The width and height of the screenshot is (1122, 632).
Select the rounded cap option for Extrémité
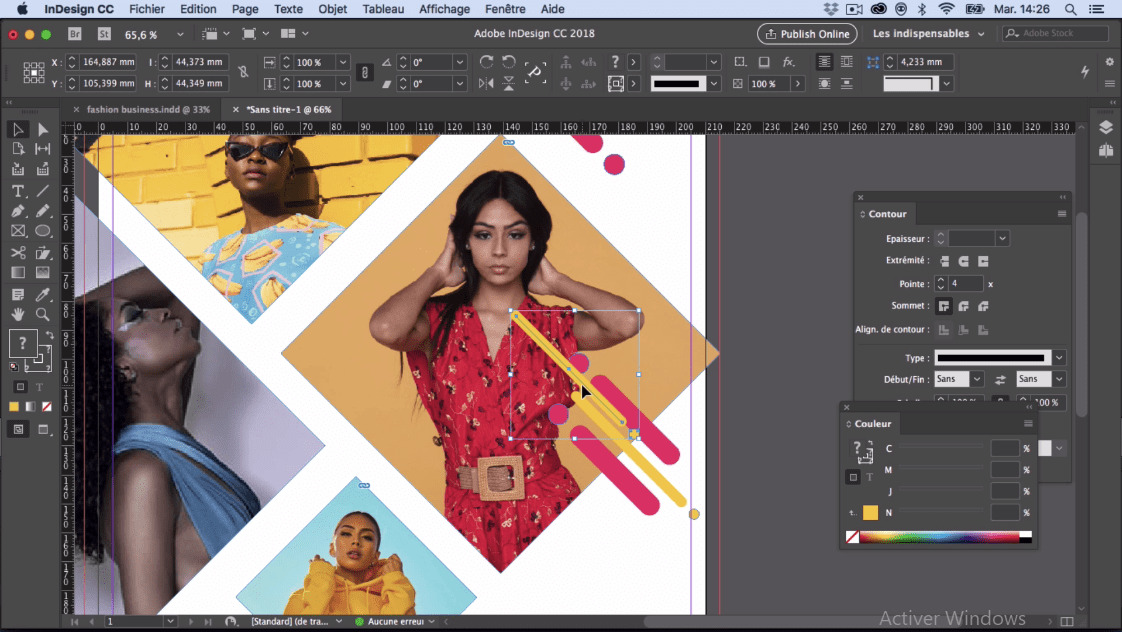[x=964, y=261]
